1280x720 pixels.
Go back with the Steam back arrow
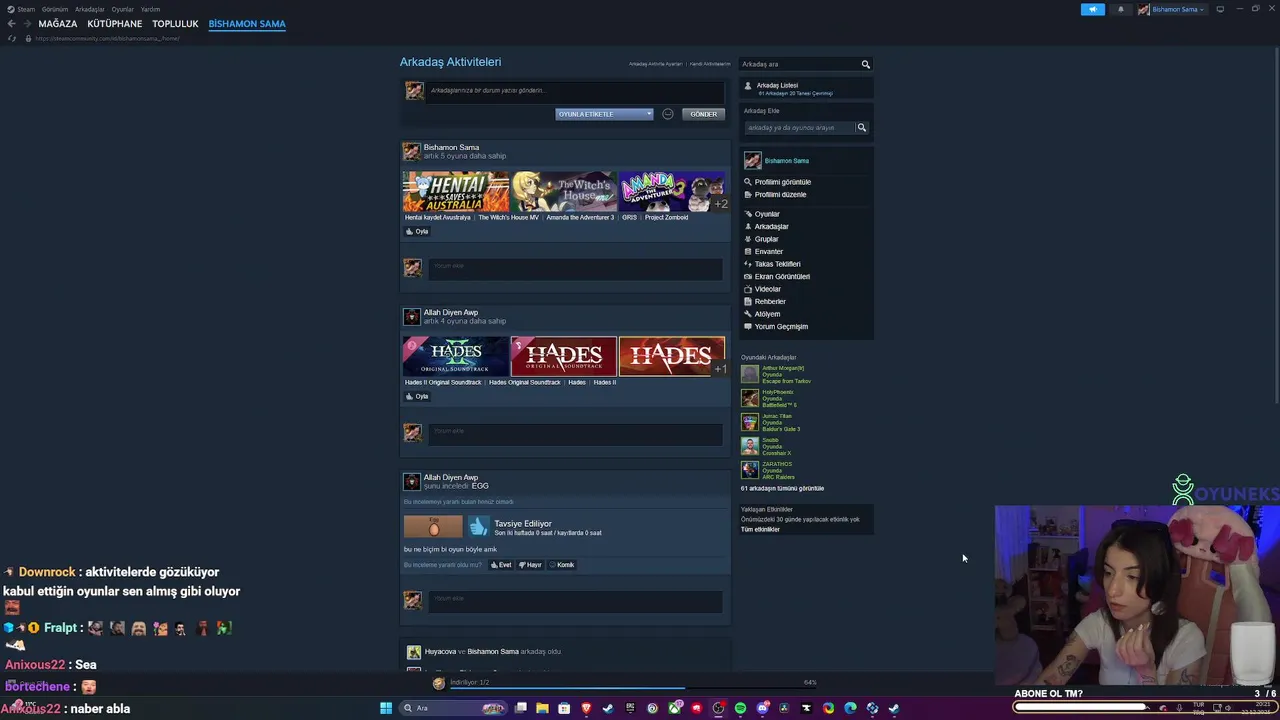tap(11, 24)
